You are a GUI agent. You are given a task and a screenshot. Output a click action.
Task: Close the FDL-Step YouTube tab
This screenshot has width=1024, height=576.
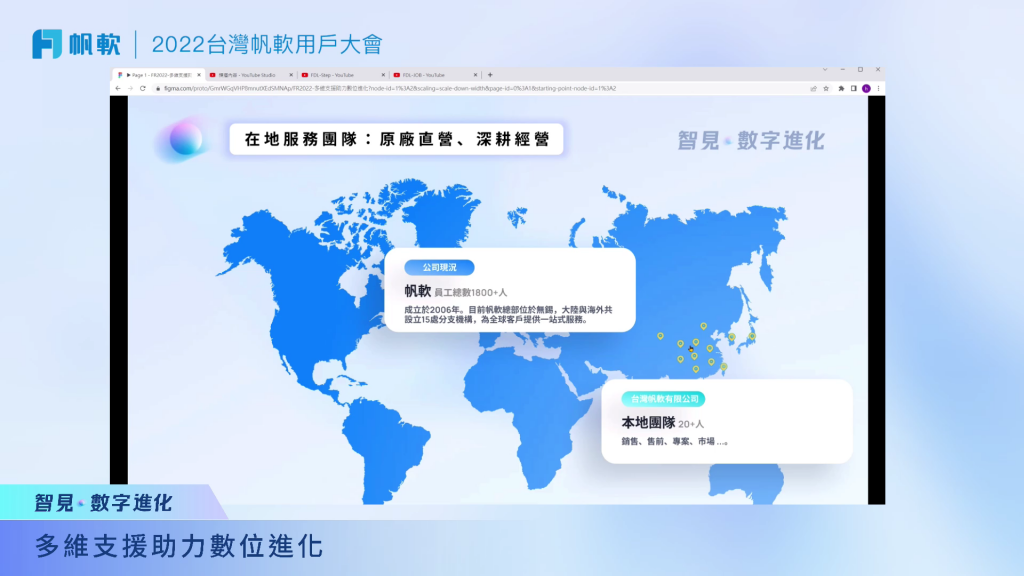click(x=383, y=75)
